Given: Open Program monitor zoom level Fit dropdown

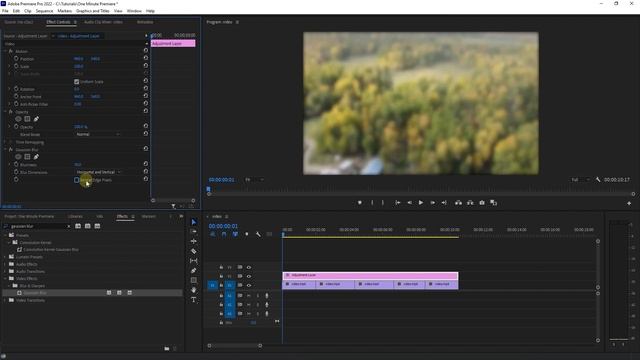Looking at the screenshot, I should (254, 180).
